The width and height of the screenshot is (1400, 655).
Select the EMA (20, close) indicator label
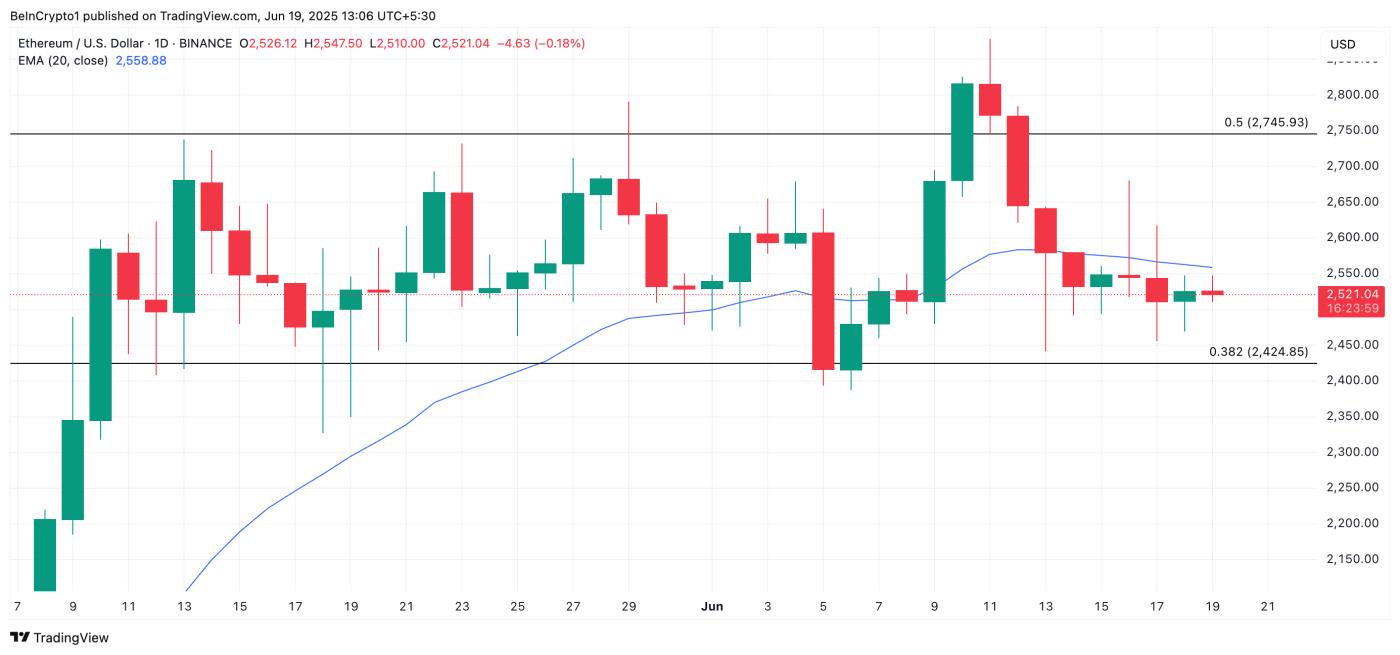coord(63,60)
